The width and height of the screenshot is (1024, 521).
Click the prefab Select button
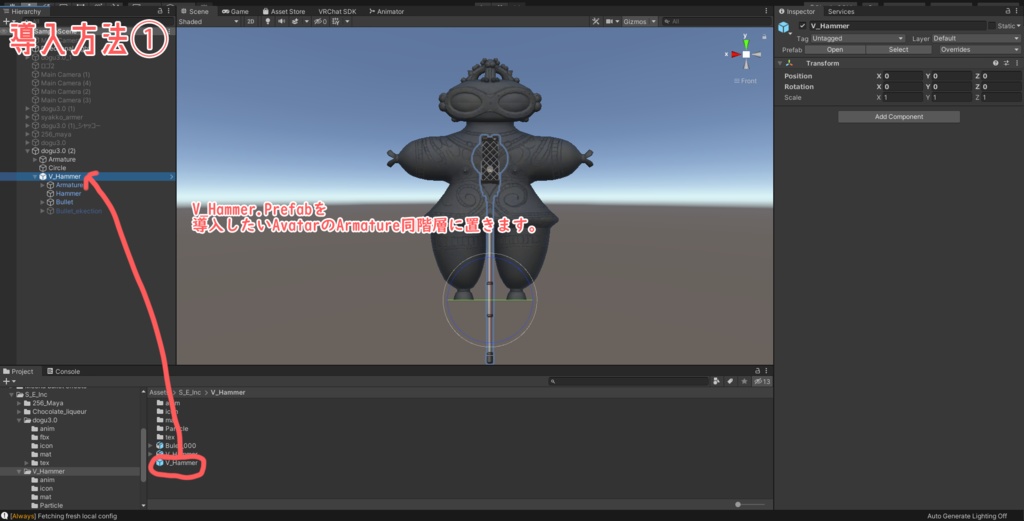tap(898, 50)
